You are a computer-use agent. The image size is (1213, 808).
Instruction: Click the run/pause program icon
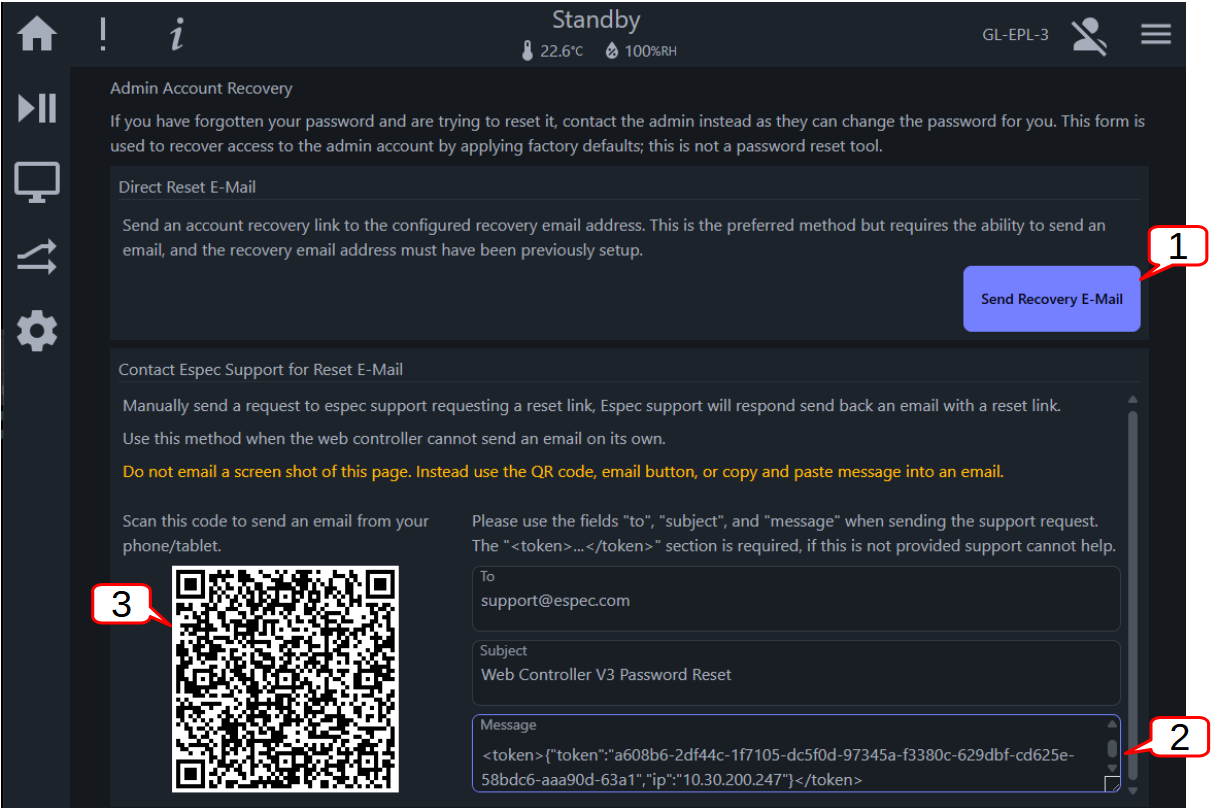pyautogui.click(x=37, y=108)
